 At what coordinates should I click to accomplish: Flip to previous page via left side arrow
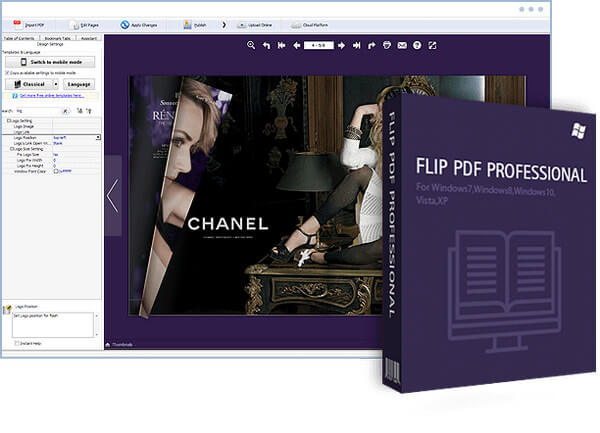(113, 195)
